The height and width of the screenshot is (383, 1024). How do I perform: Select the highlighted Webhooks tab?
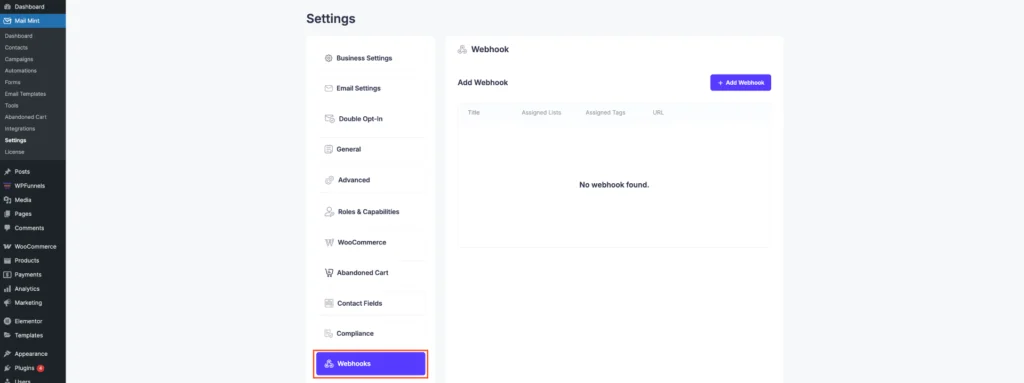coord(371,363)
